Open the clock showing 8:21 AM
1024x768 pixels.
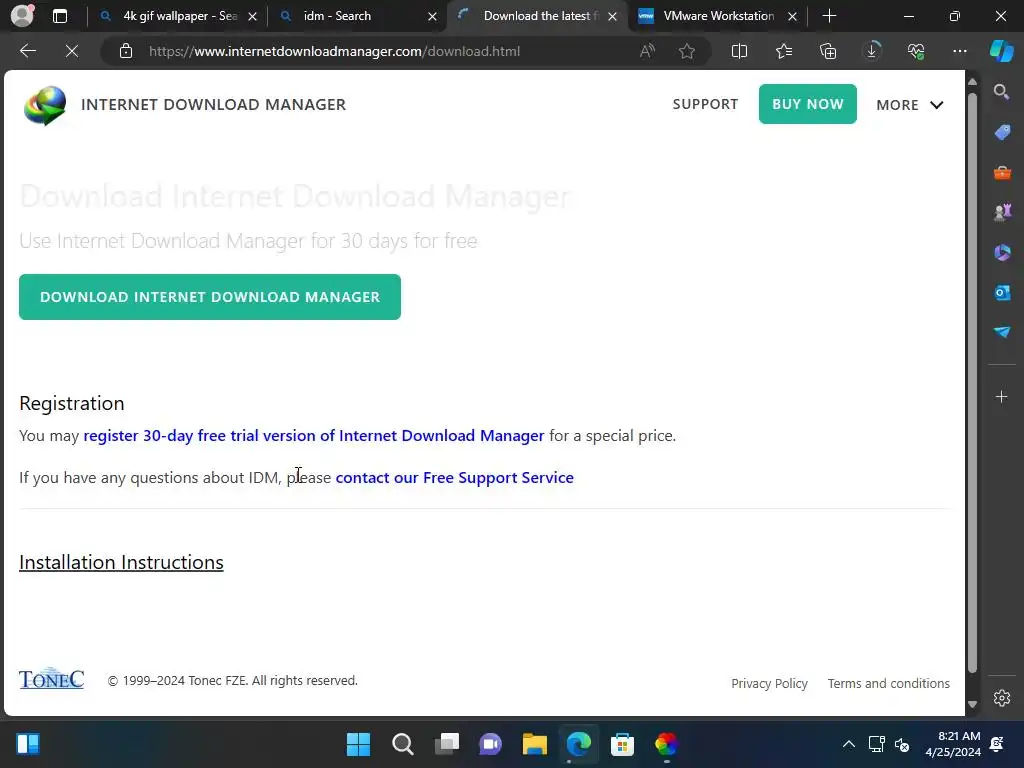(x=953, y=744)
